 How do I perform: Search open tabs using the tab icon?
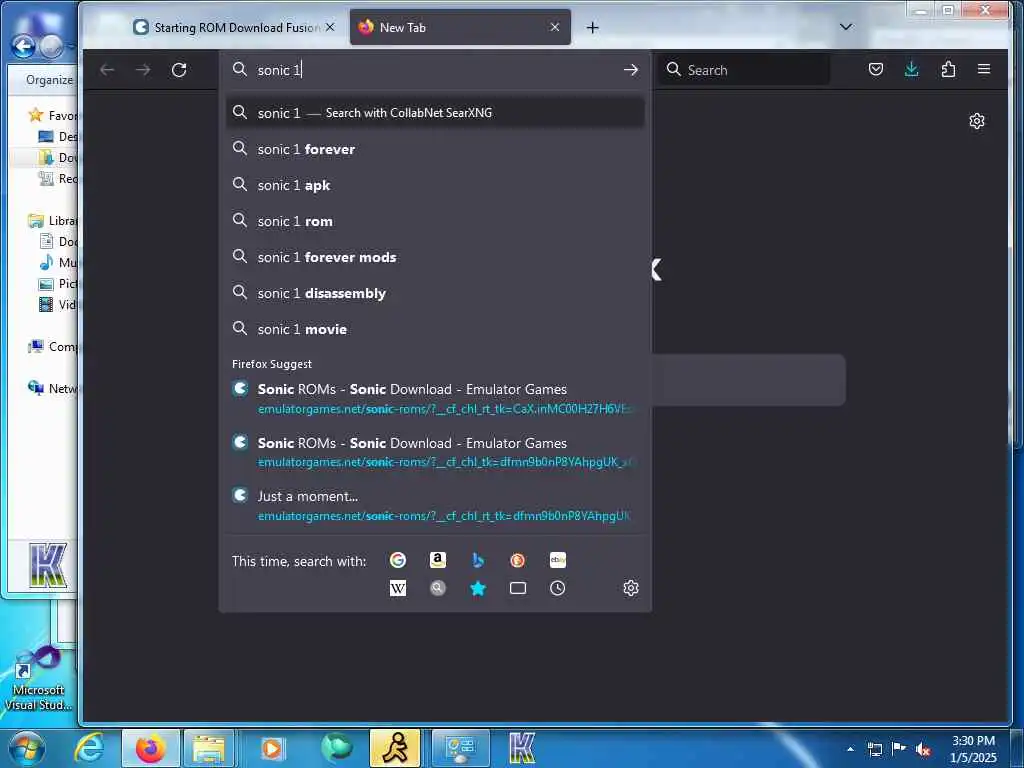click(518, 588)
